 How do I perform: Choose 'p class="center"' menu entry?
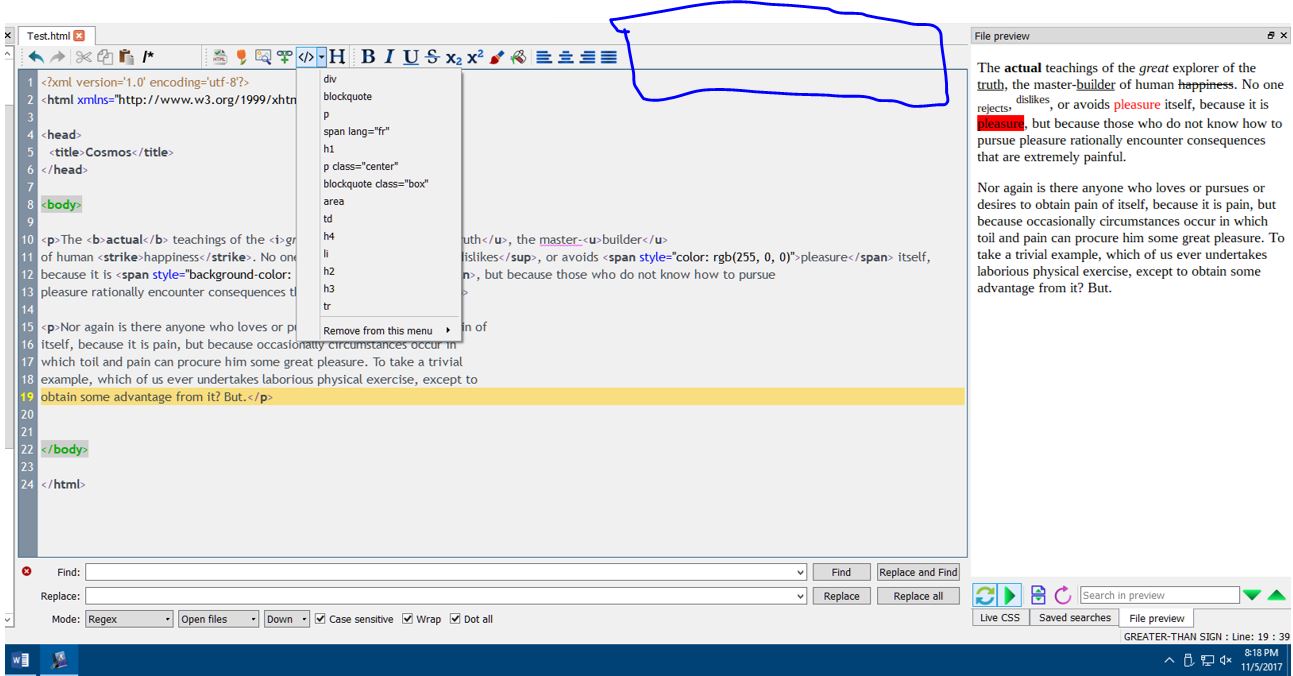(x=360, y=166)
